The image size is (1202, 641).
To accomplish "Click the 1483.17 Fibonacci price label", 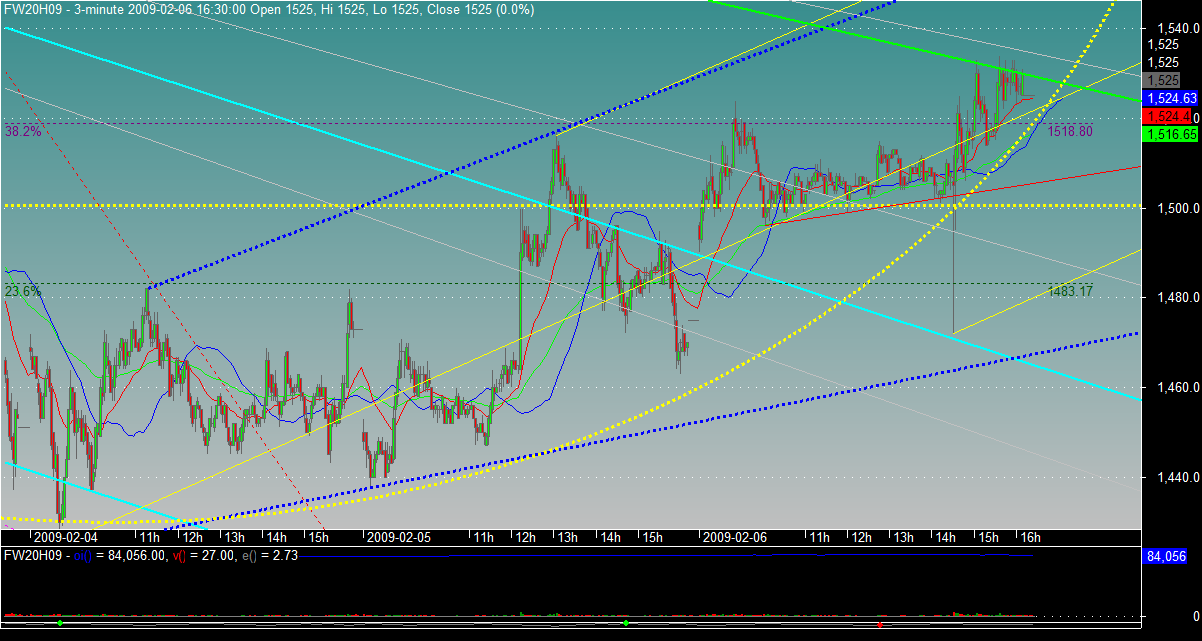I will point(1070,291).
